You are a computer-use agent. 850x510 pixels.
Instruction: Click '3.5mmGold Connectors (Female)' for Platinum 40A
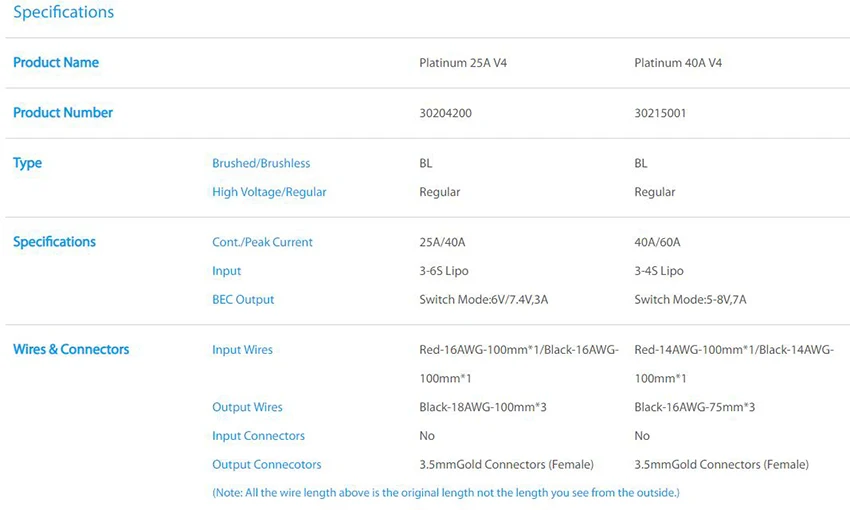[722, 464]
